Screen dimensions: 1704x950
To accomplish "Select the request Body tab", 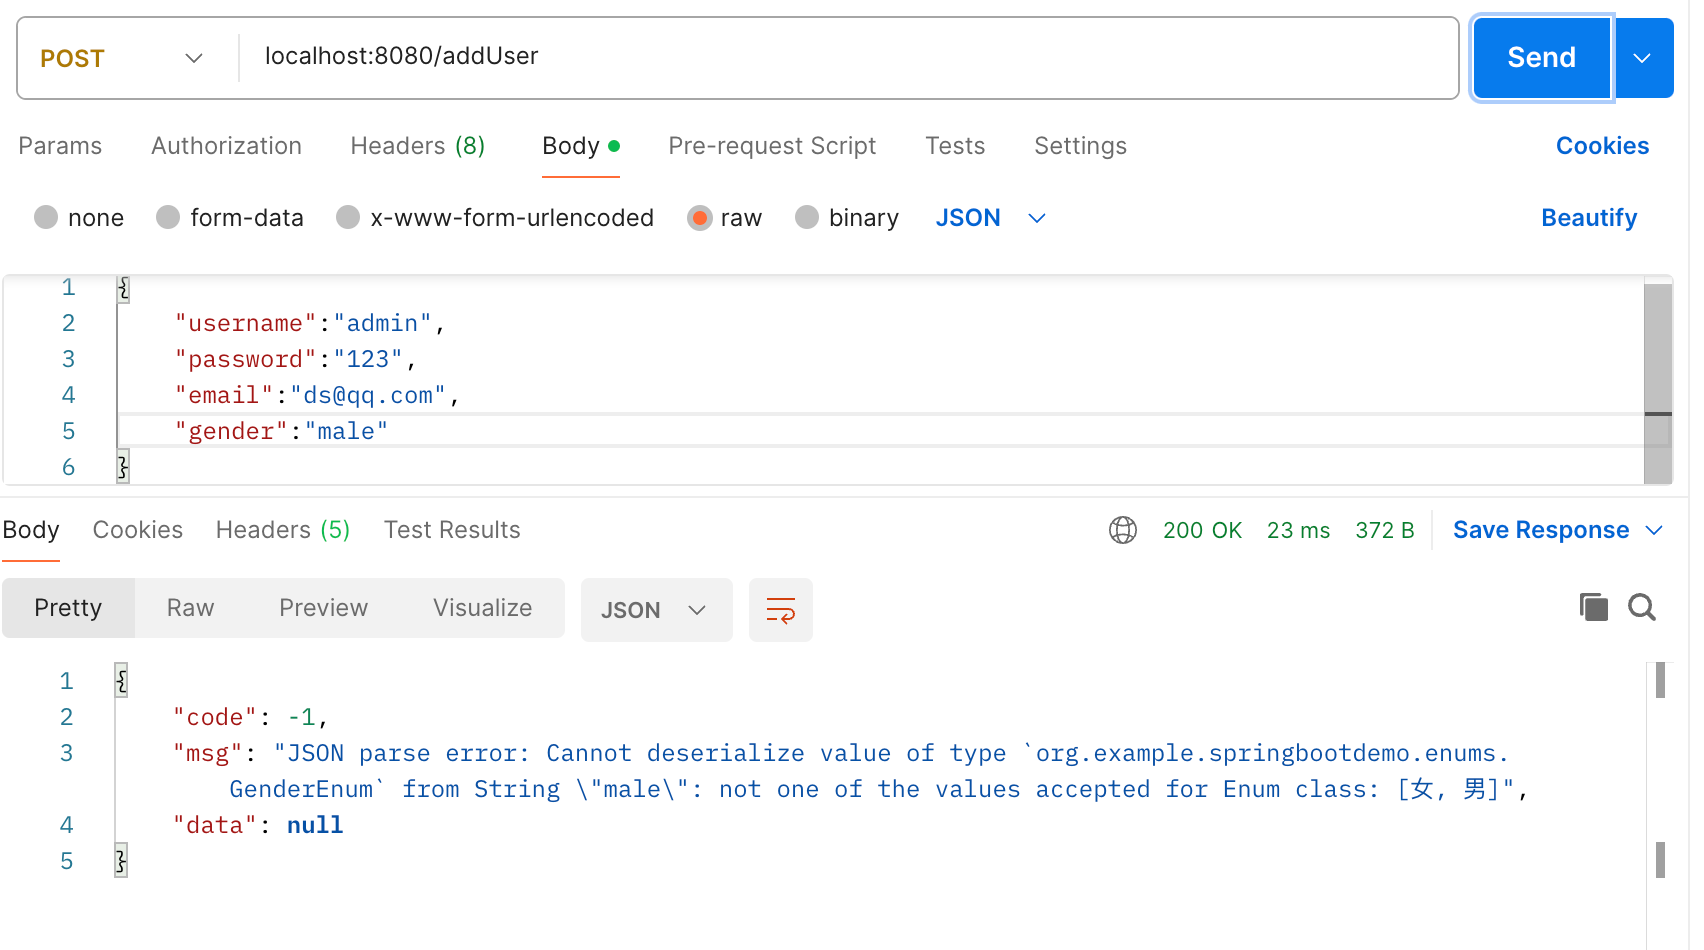I will [581, 146].
